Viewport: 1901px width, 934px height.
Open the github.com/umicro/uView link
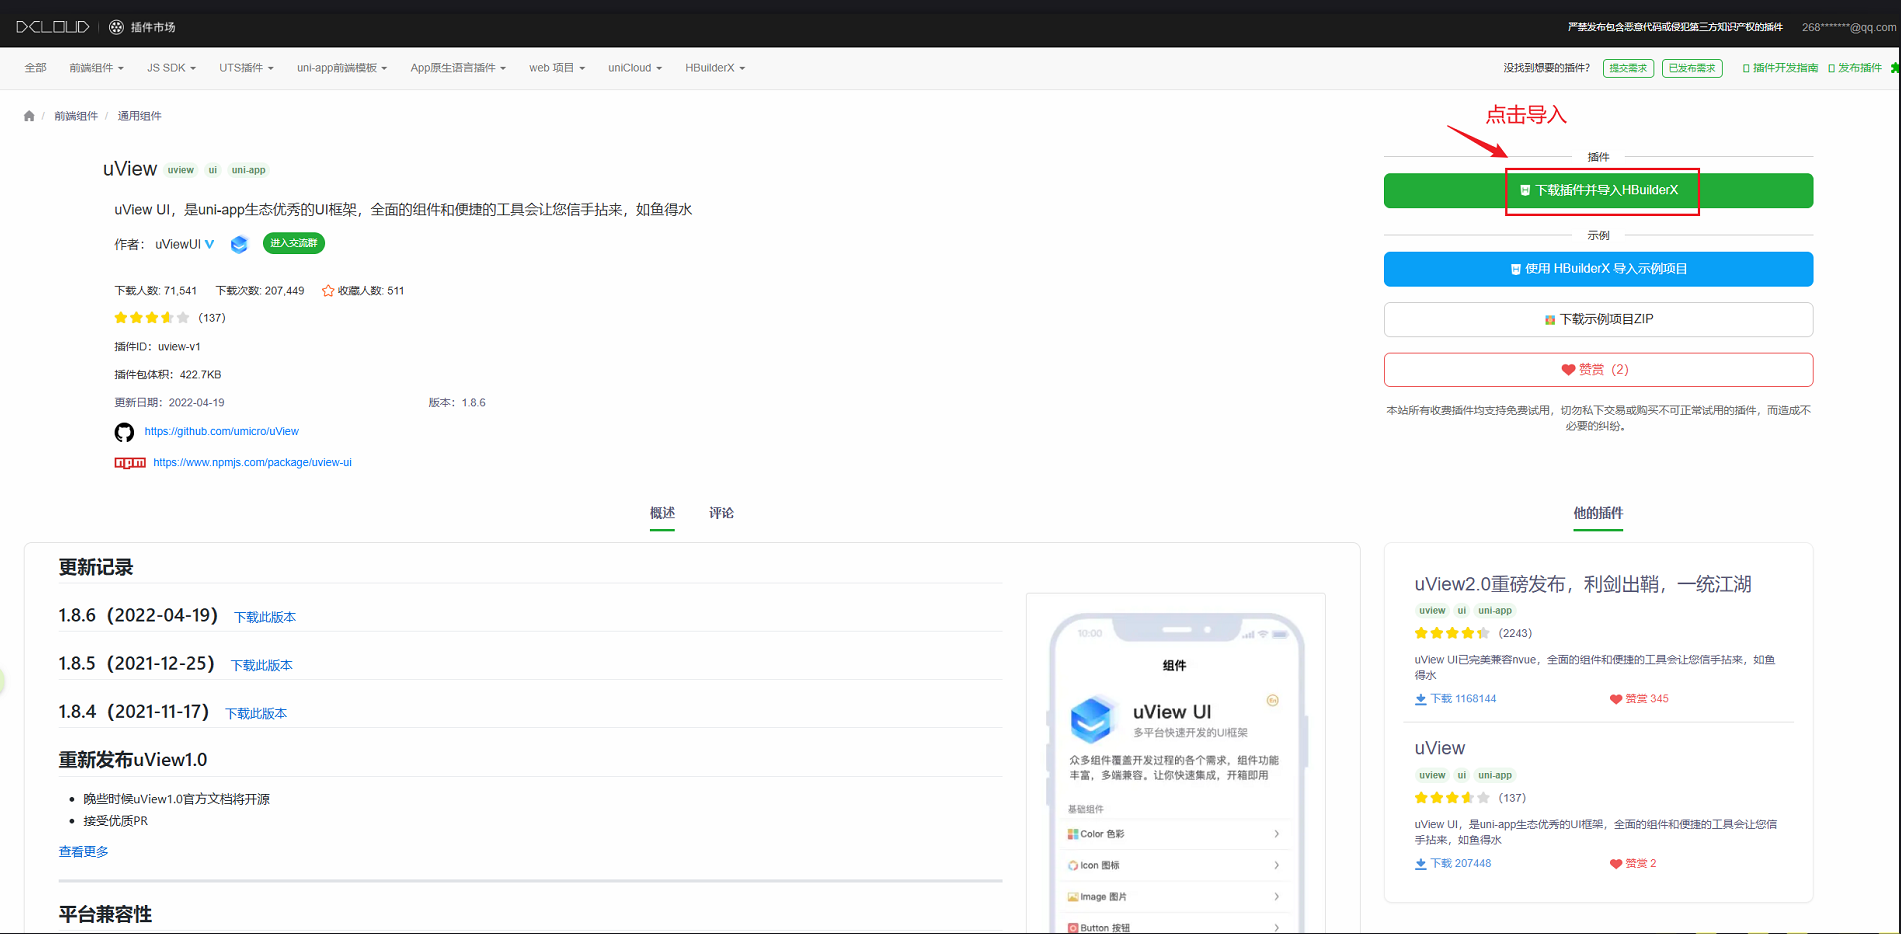pyautogui.click(x=221, y=432)
